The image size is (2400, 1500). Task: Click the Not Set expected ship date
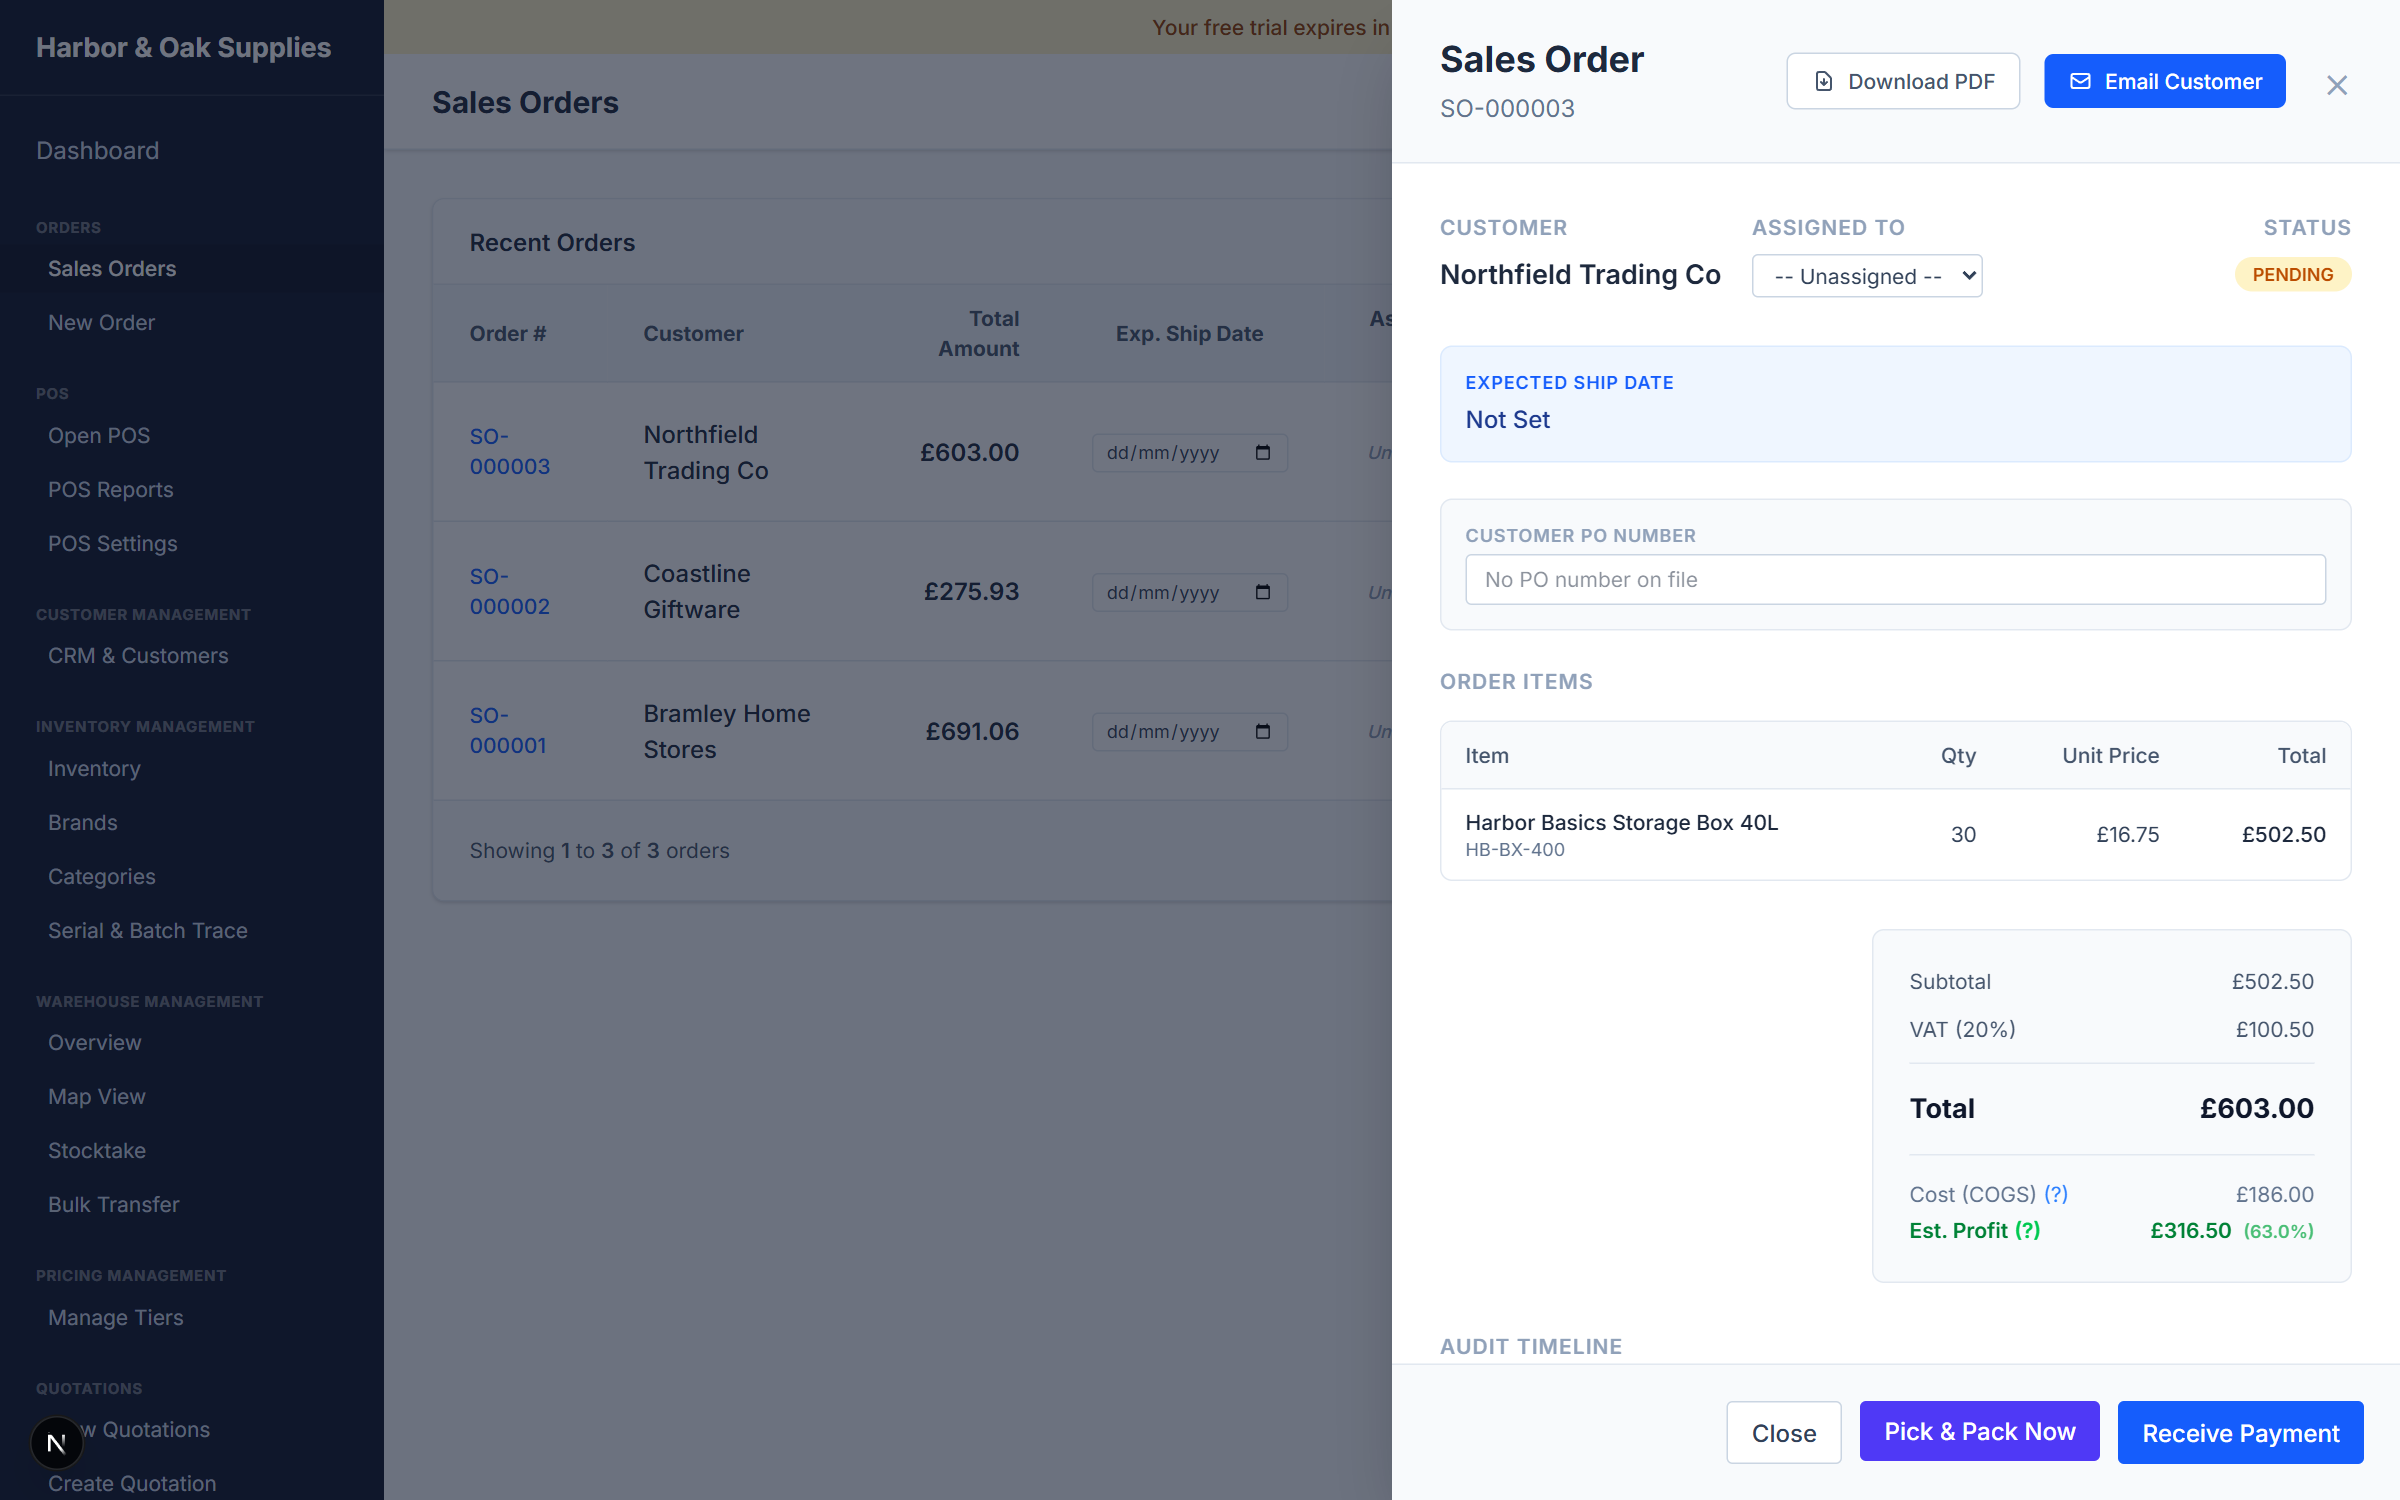[x=1507, y=419]
